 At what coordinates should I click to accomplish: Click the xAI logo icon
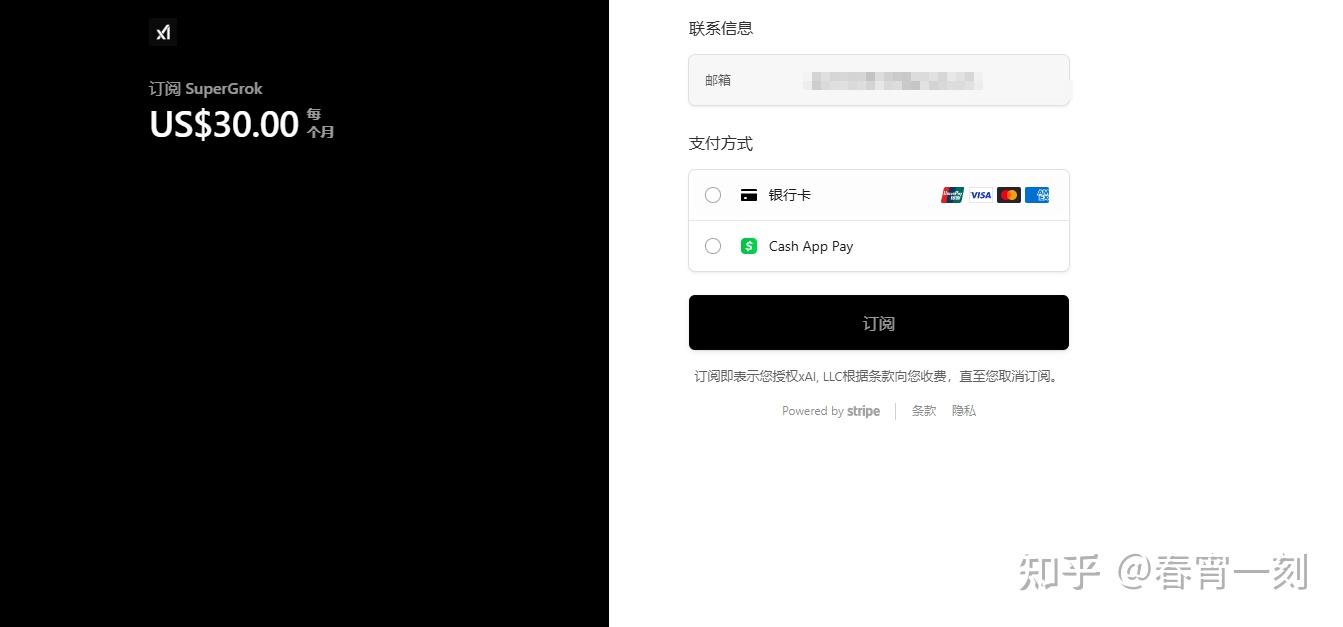(x=163, y=32)
